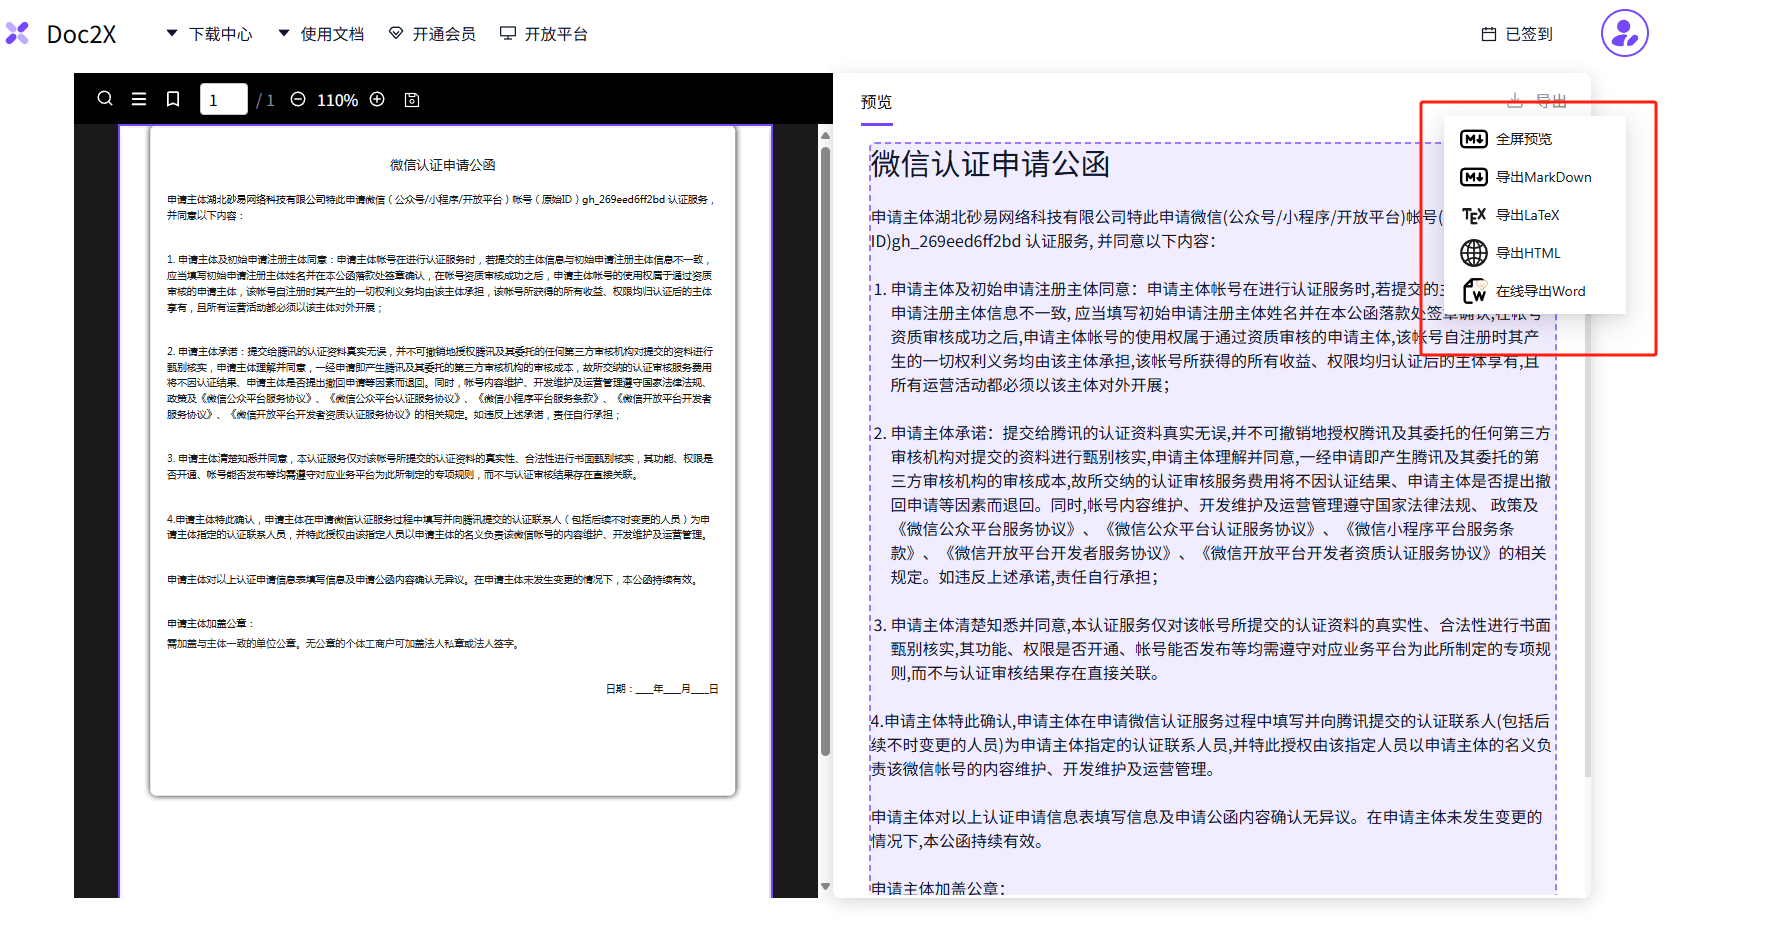Click the PDF title 微信认证申请公函
Screen dimensions: 1778x929
[443, 165]
